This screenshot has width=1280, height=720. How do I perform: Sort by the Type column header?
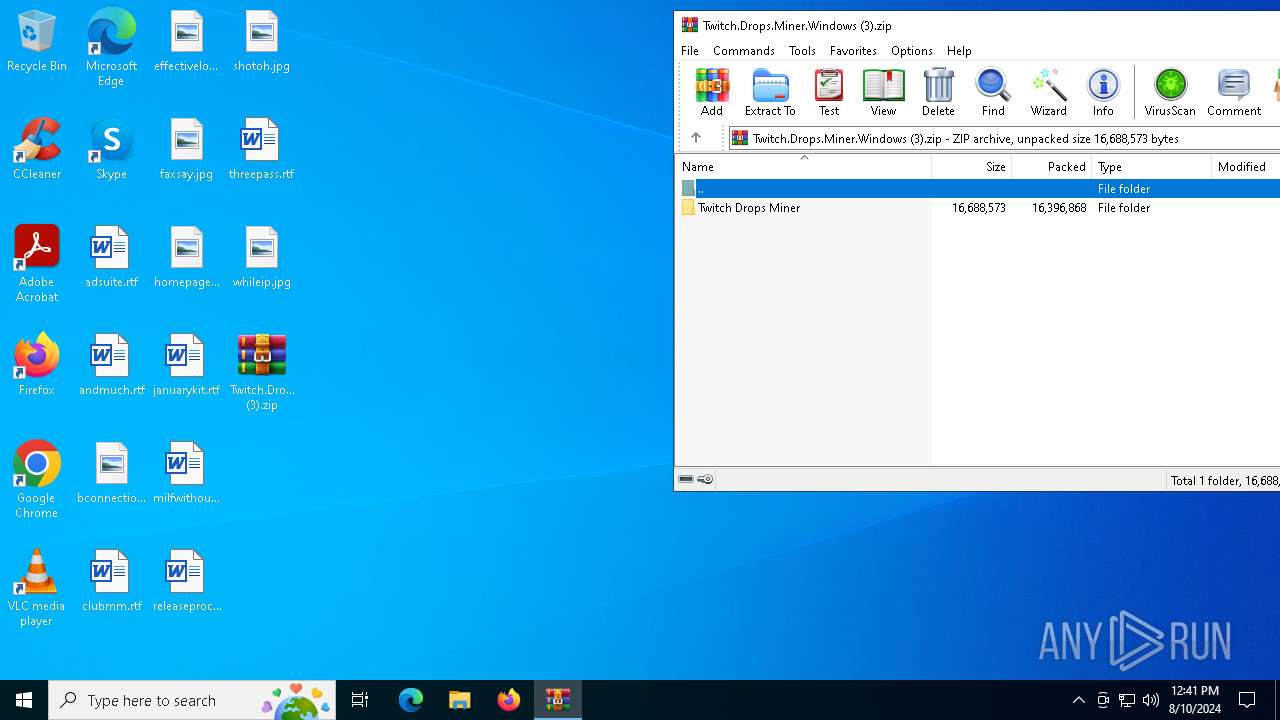[1151, 167]
